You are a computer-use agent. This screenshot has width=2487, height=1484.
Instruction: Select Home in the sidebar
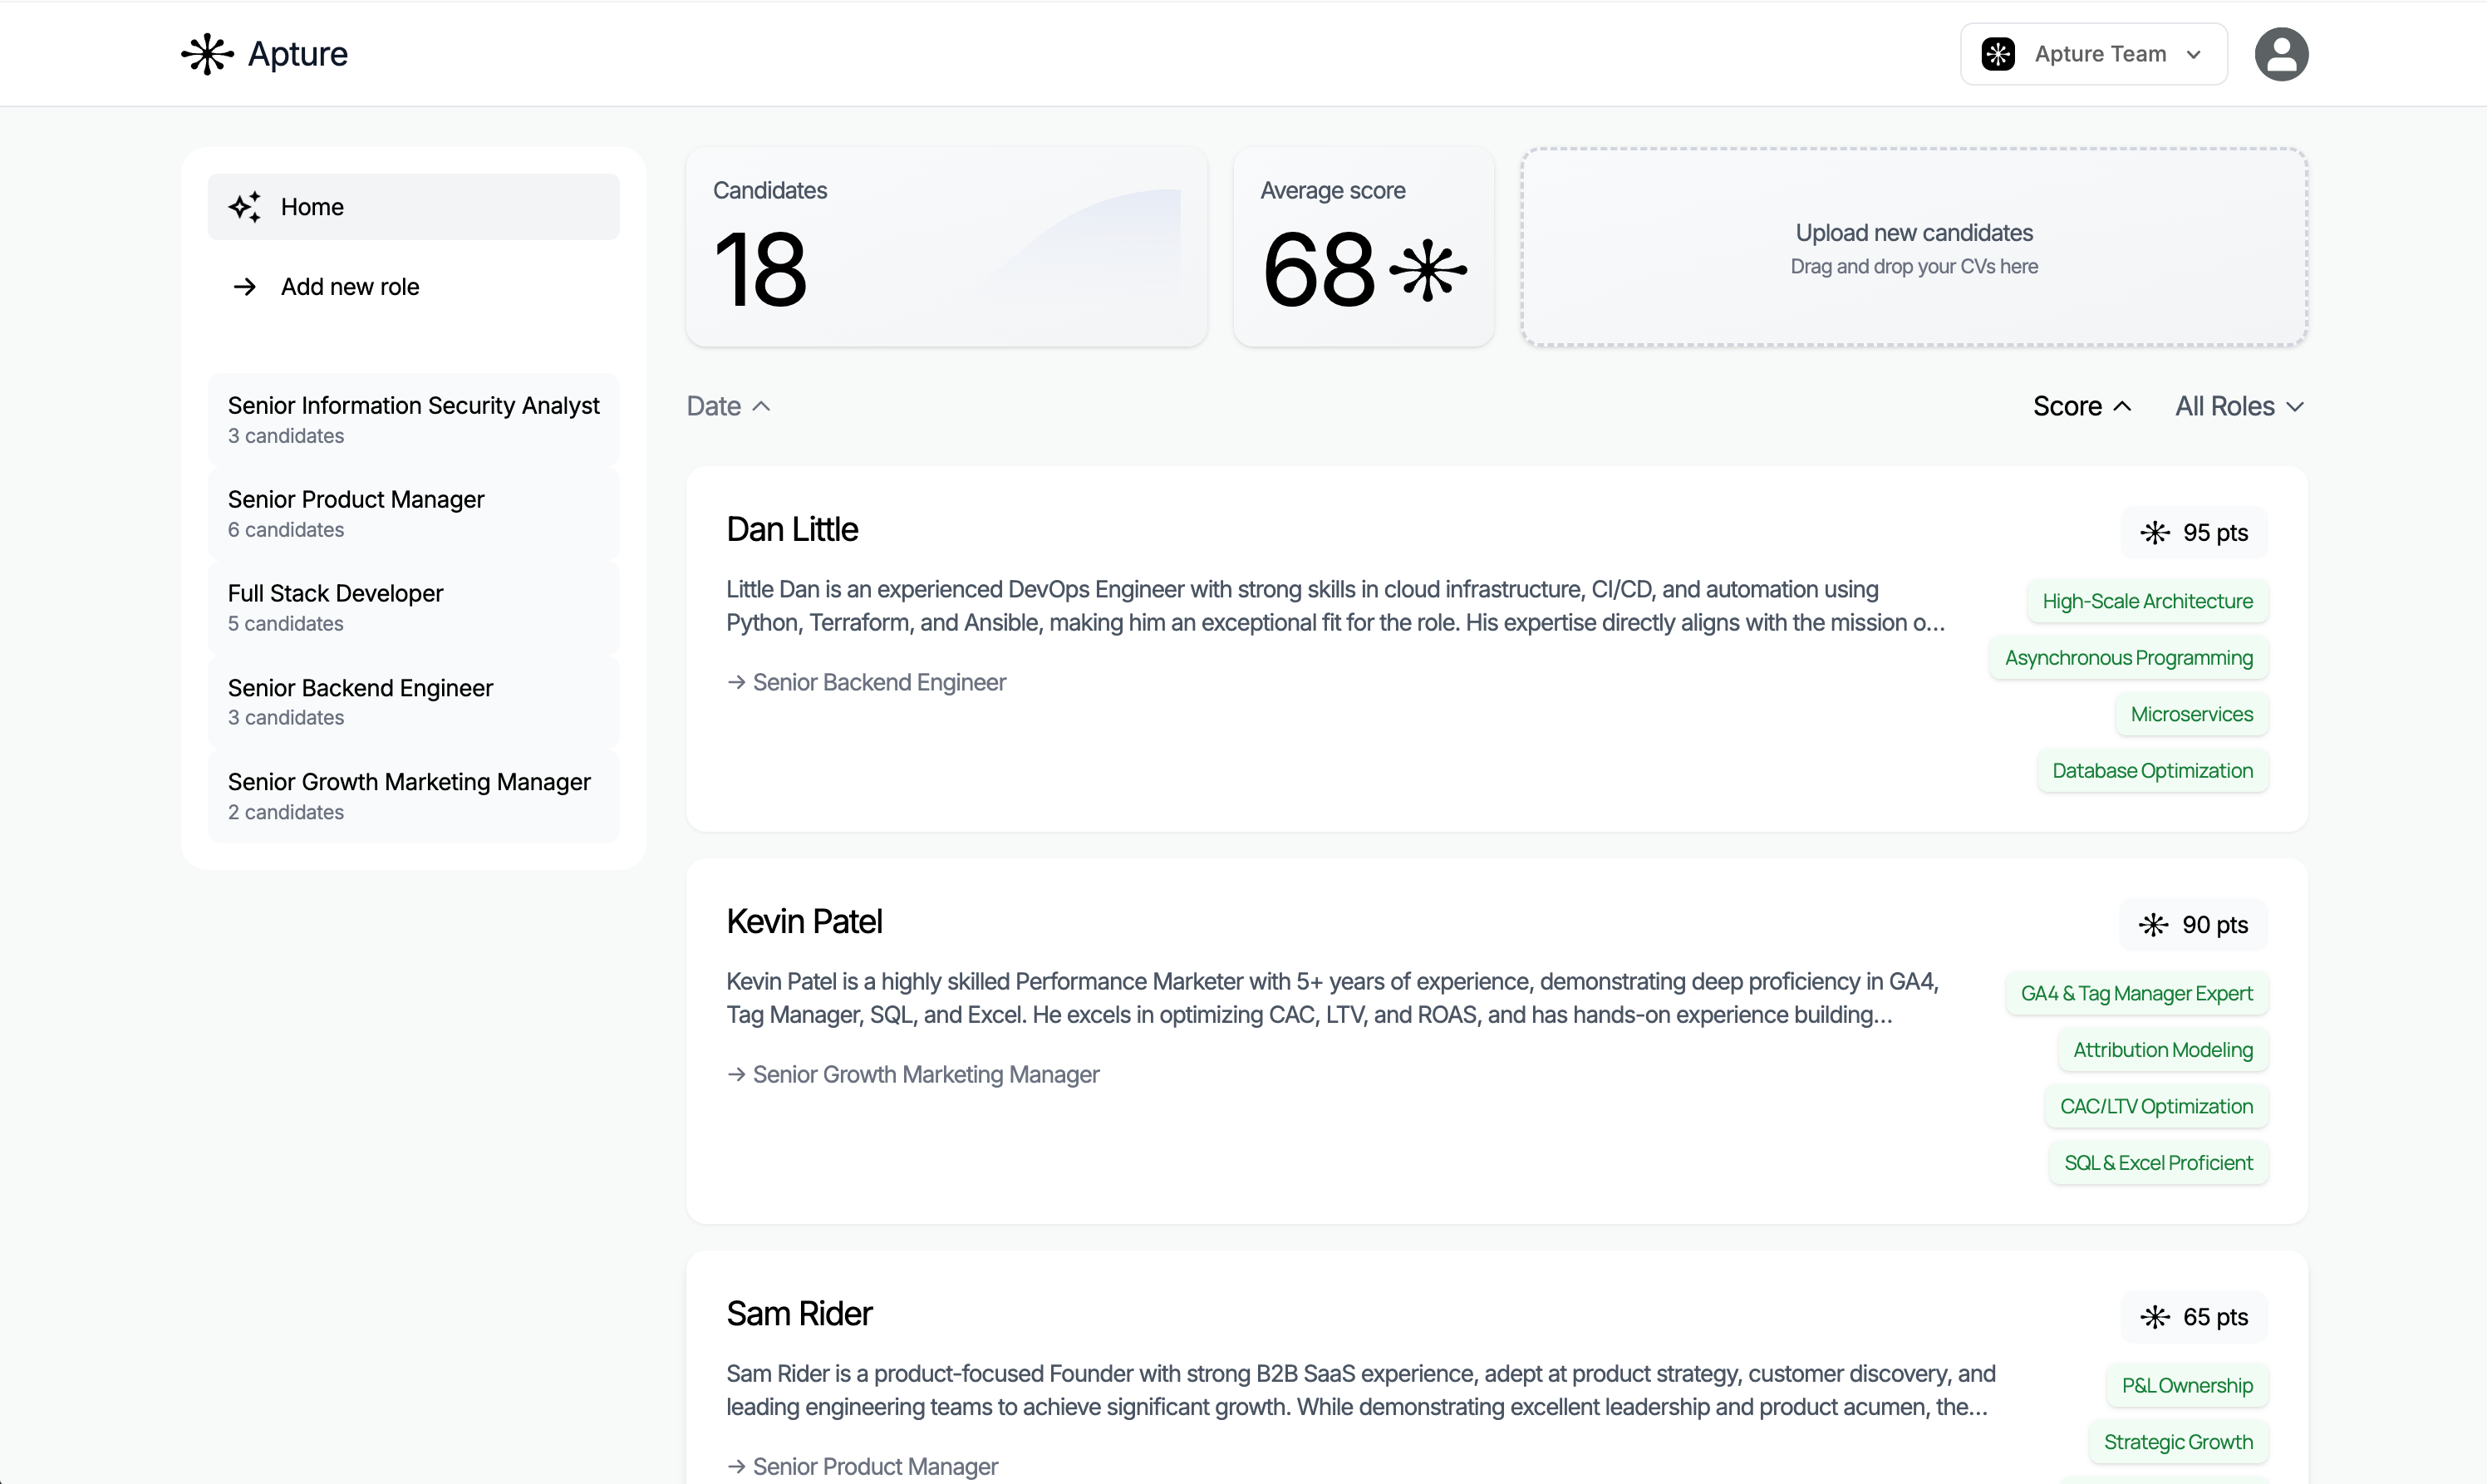(x=312, y=206)
